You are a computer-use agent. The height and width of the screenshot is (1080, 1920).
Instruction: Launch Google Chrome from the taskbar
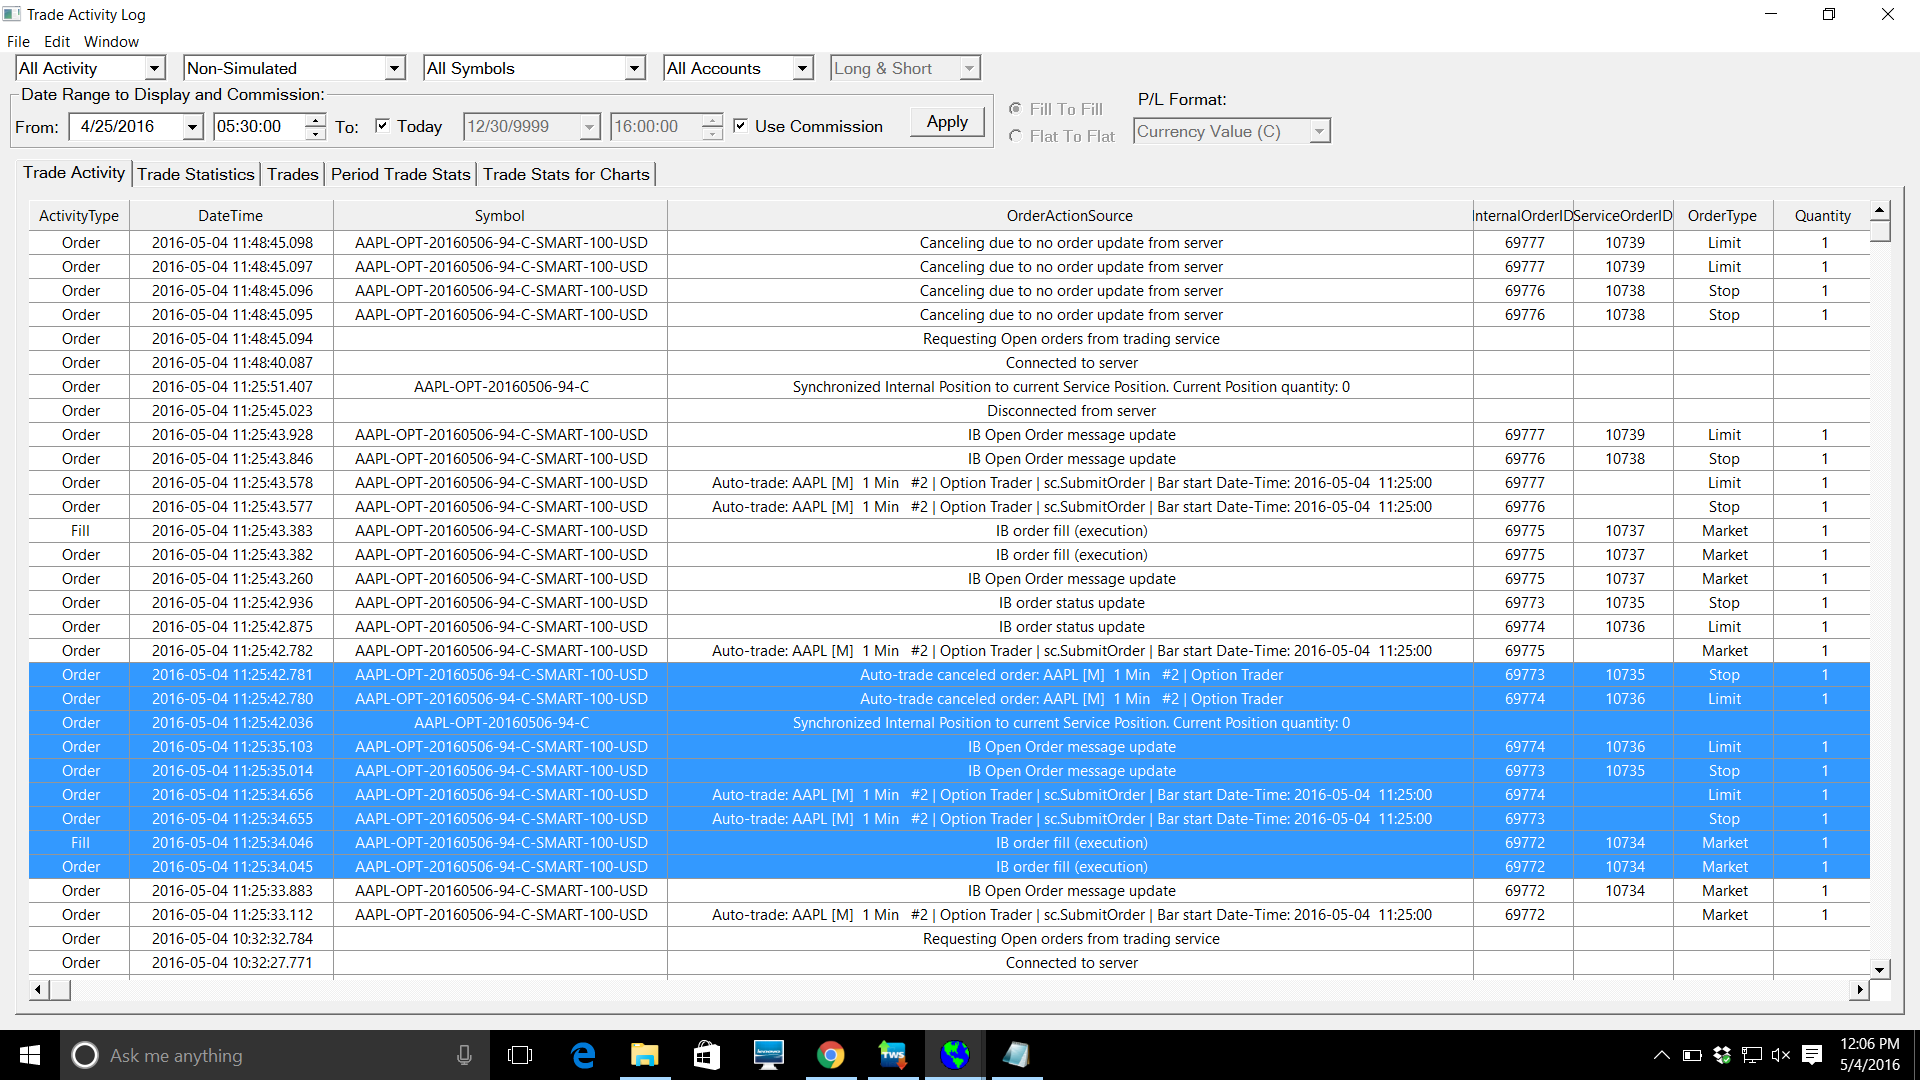tap(830, 1055)
